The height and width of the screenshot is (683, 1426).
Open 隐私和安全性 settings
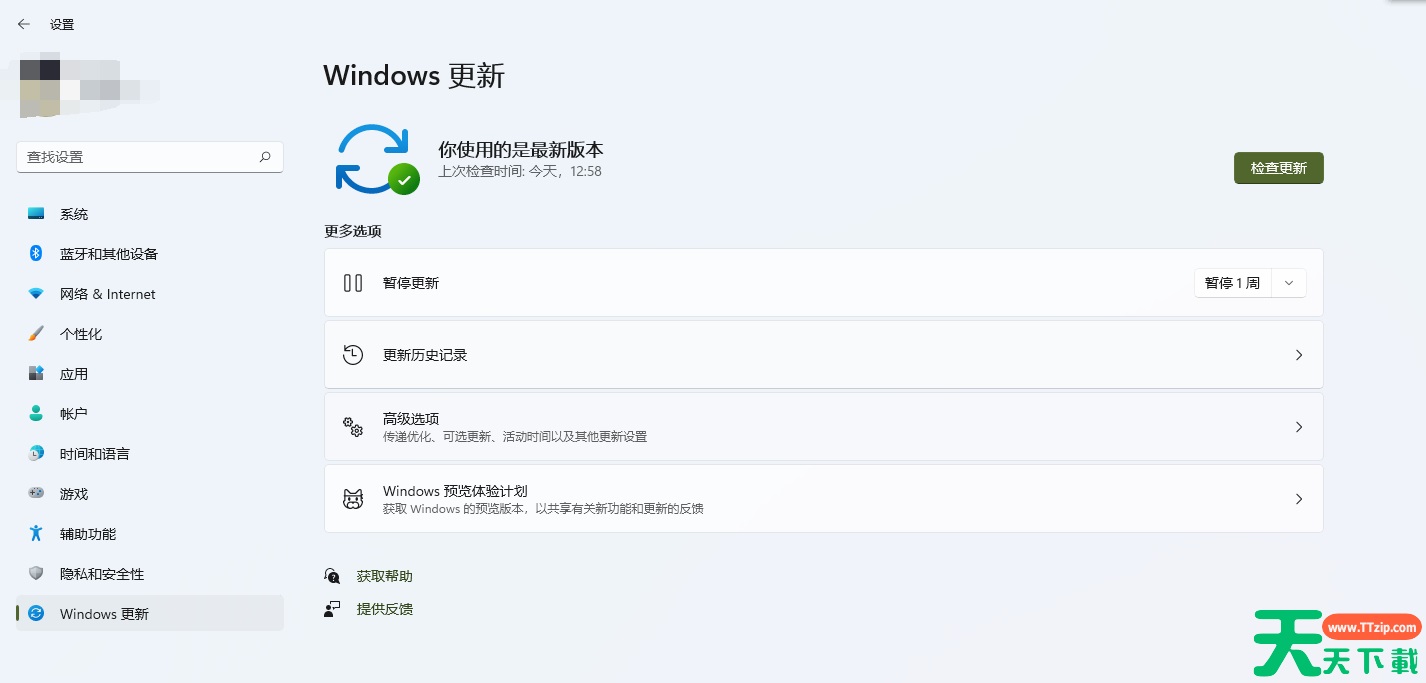pyautogui.click(x=150, y=574)
